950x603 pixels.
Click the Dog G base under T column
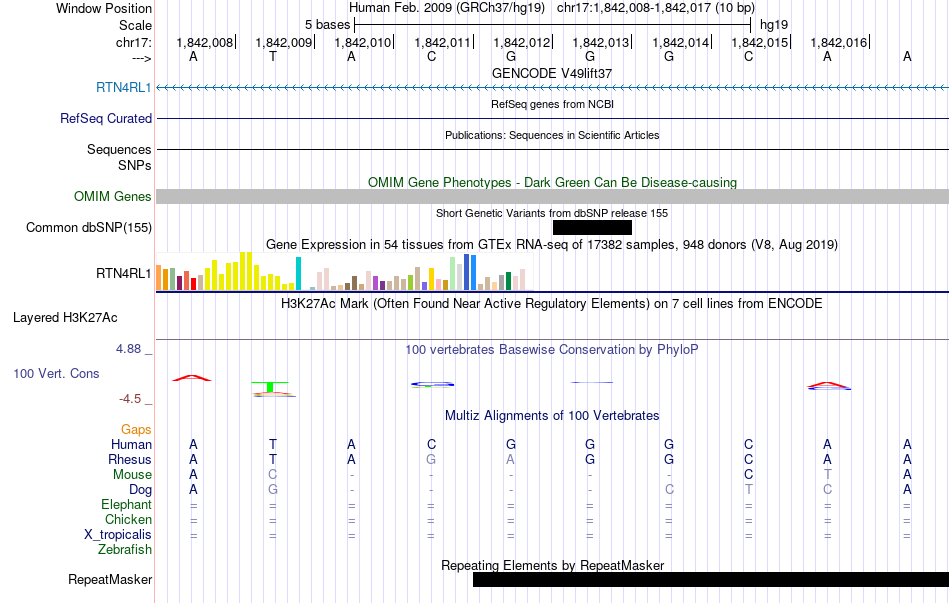coord(273,490)
